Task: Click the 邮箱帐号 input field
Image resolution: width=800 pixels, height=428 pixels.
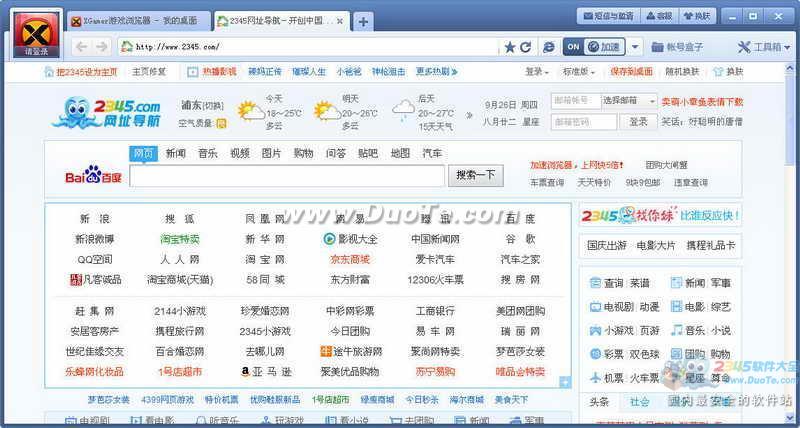Action: 576,101
